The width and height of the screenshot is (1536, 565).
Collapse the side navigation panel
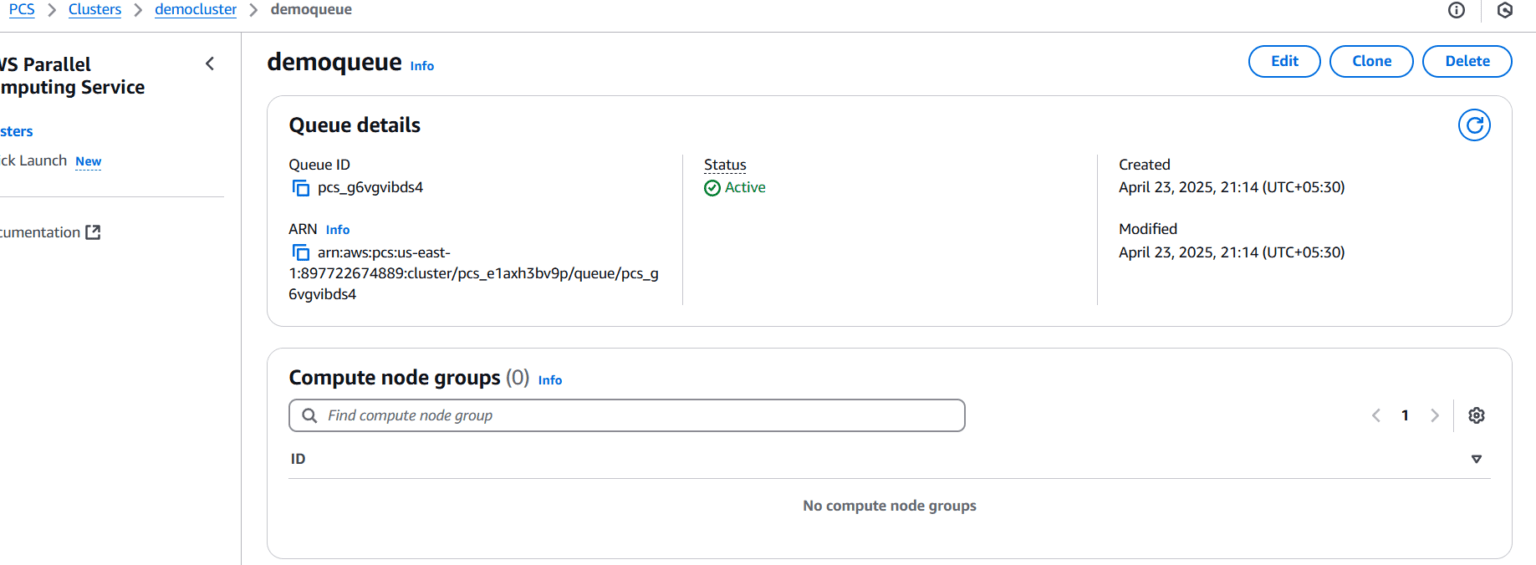click(210, 64)
